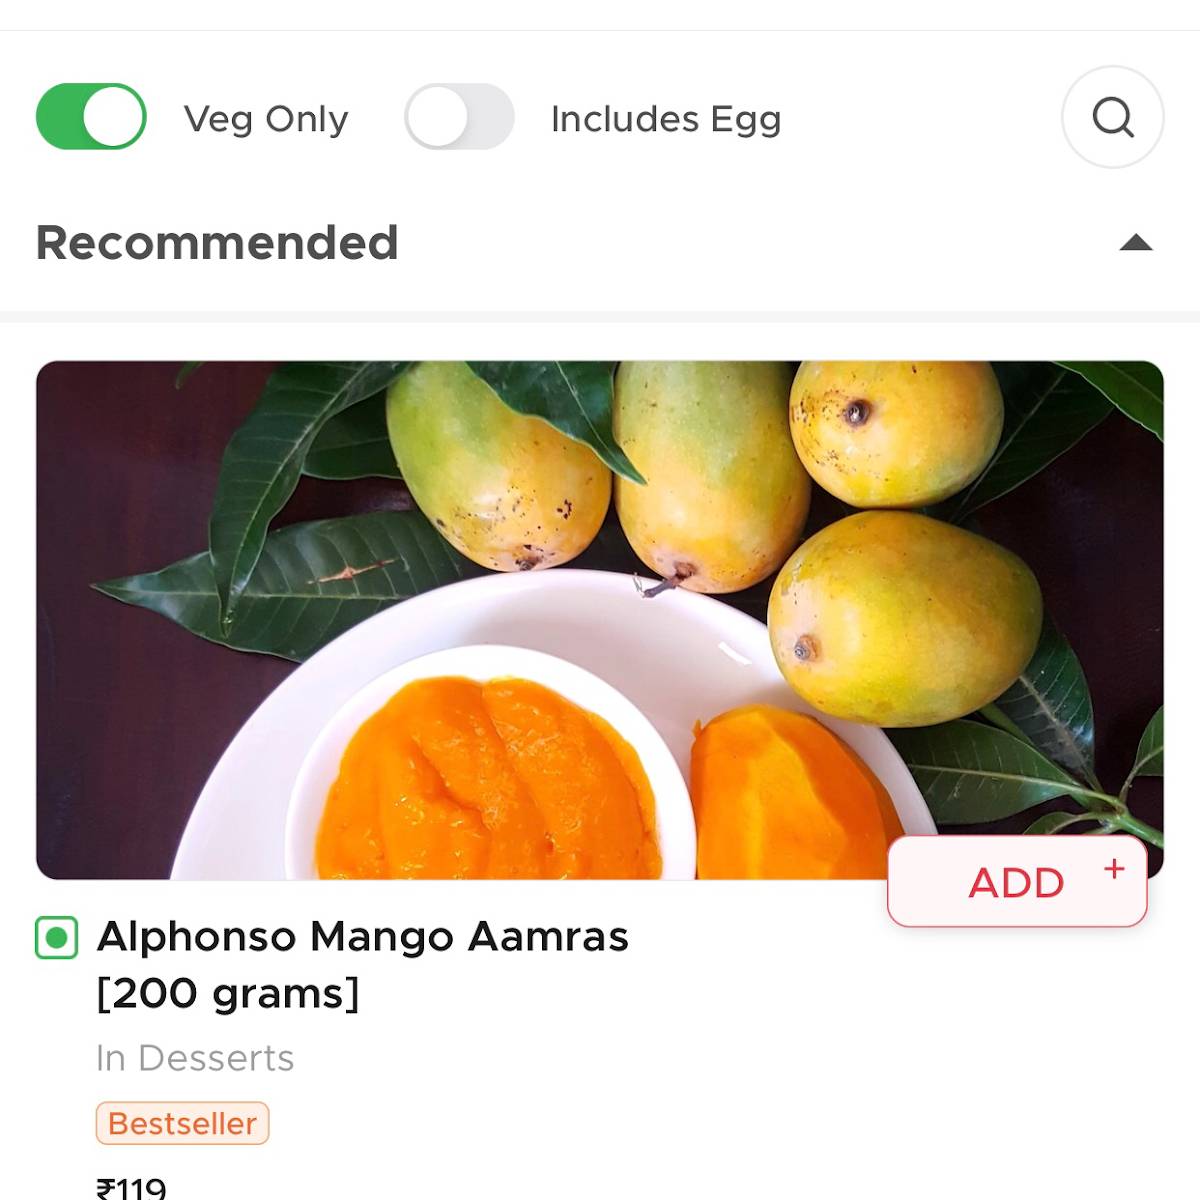
Task: Tap the In Desserts category text
Action: (x=195, y=1058)
